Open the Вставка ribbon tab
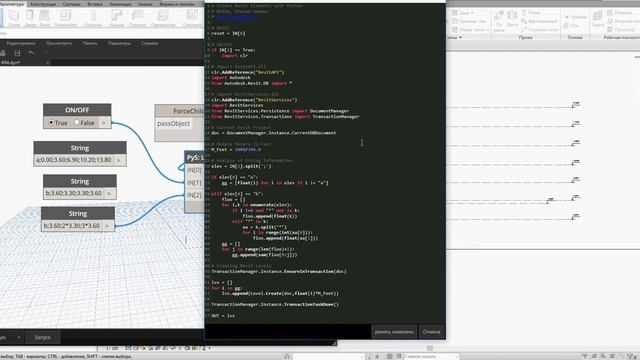Viewport: 640px width, 360px height. pos(95,4)
